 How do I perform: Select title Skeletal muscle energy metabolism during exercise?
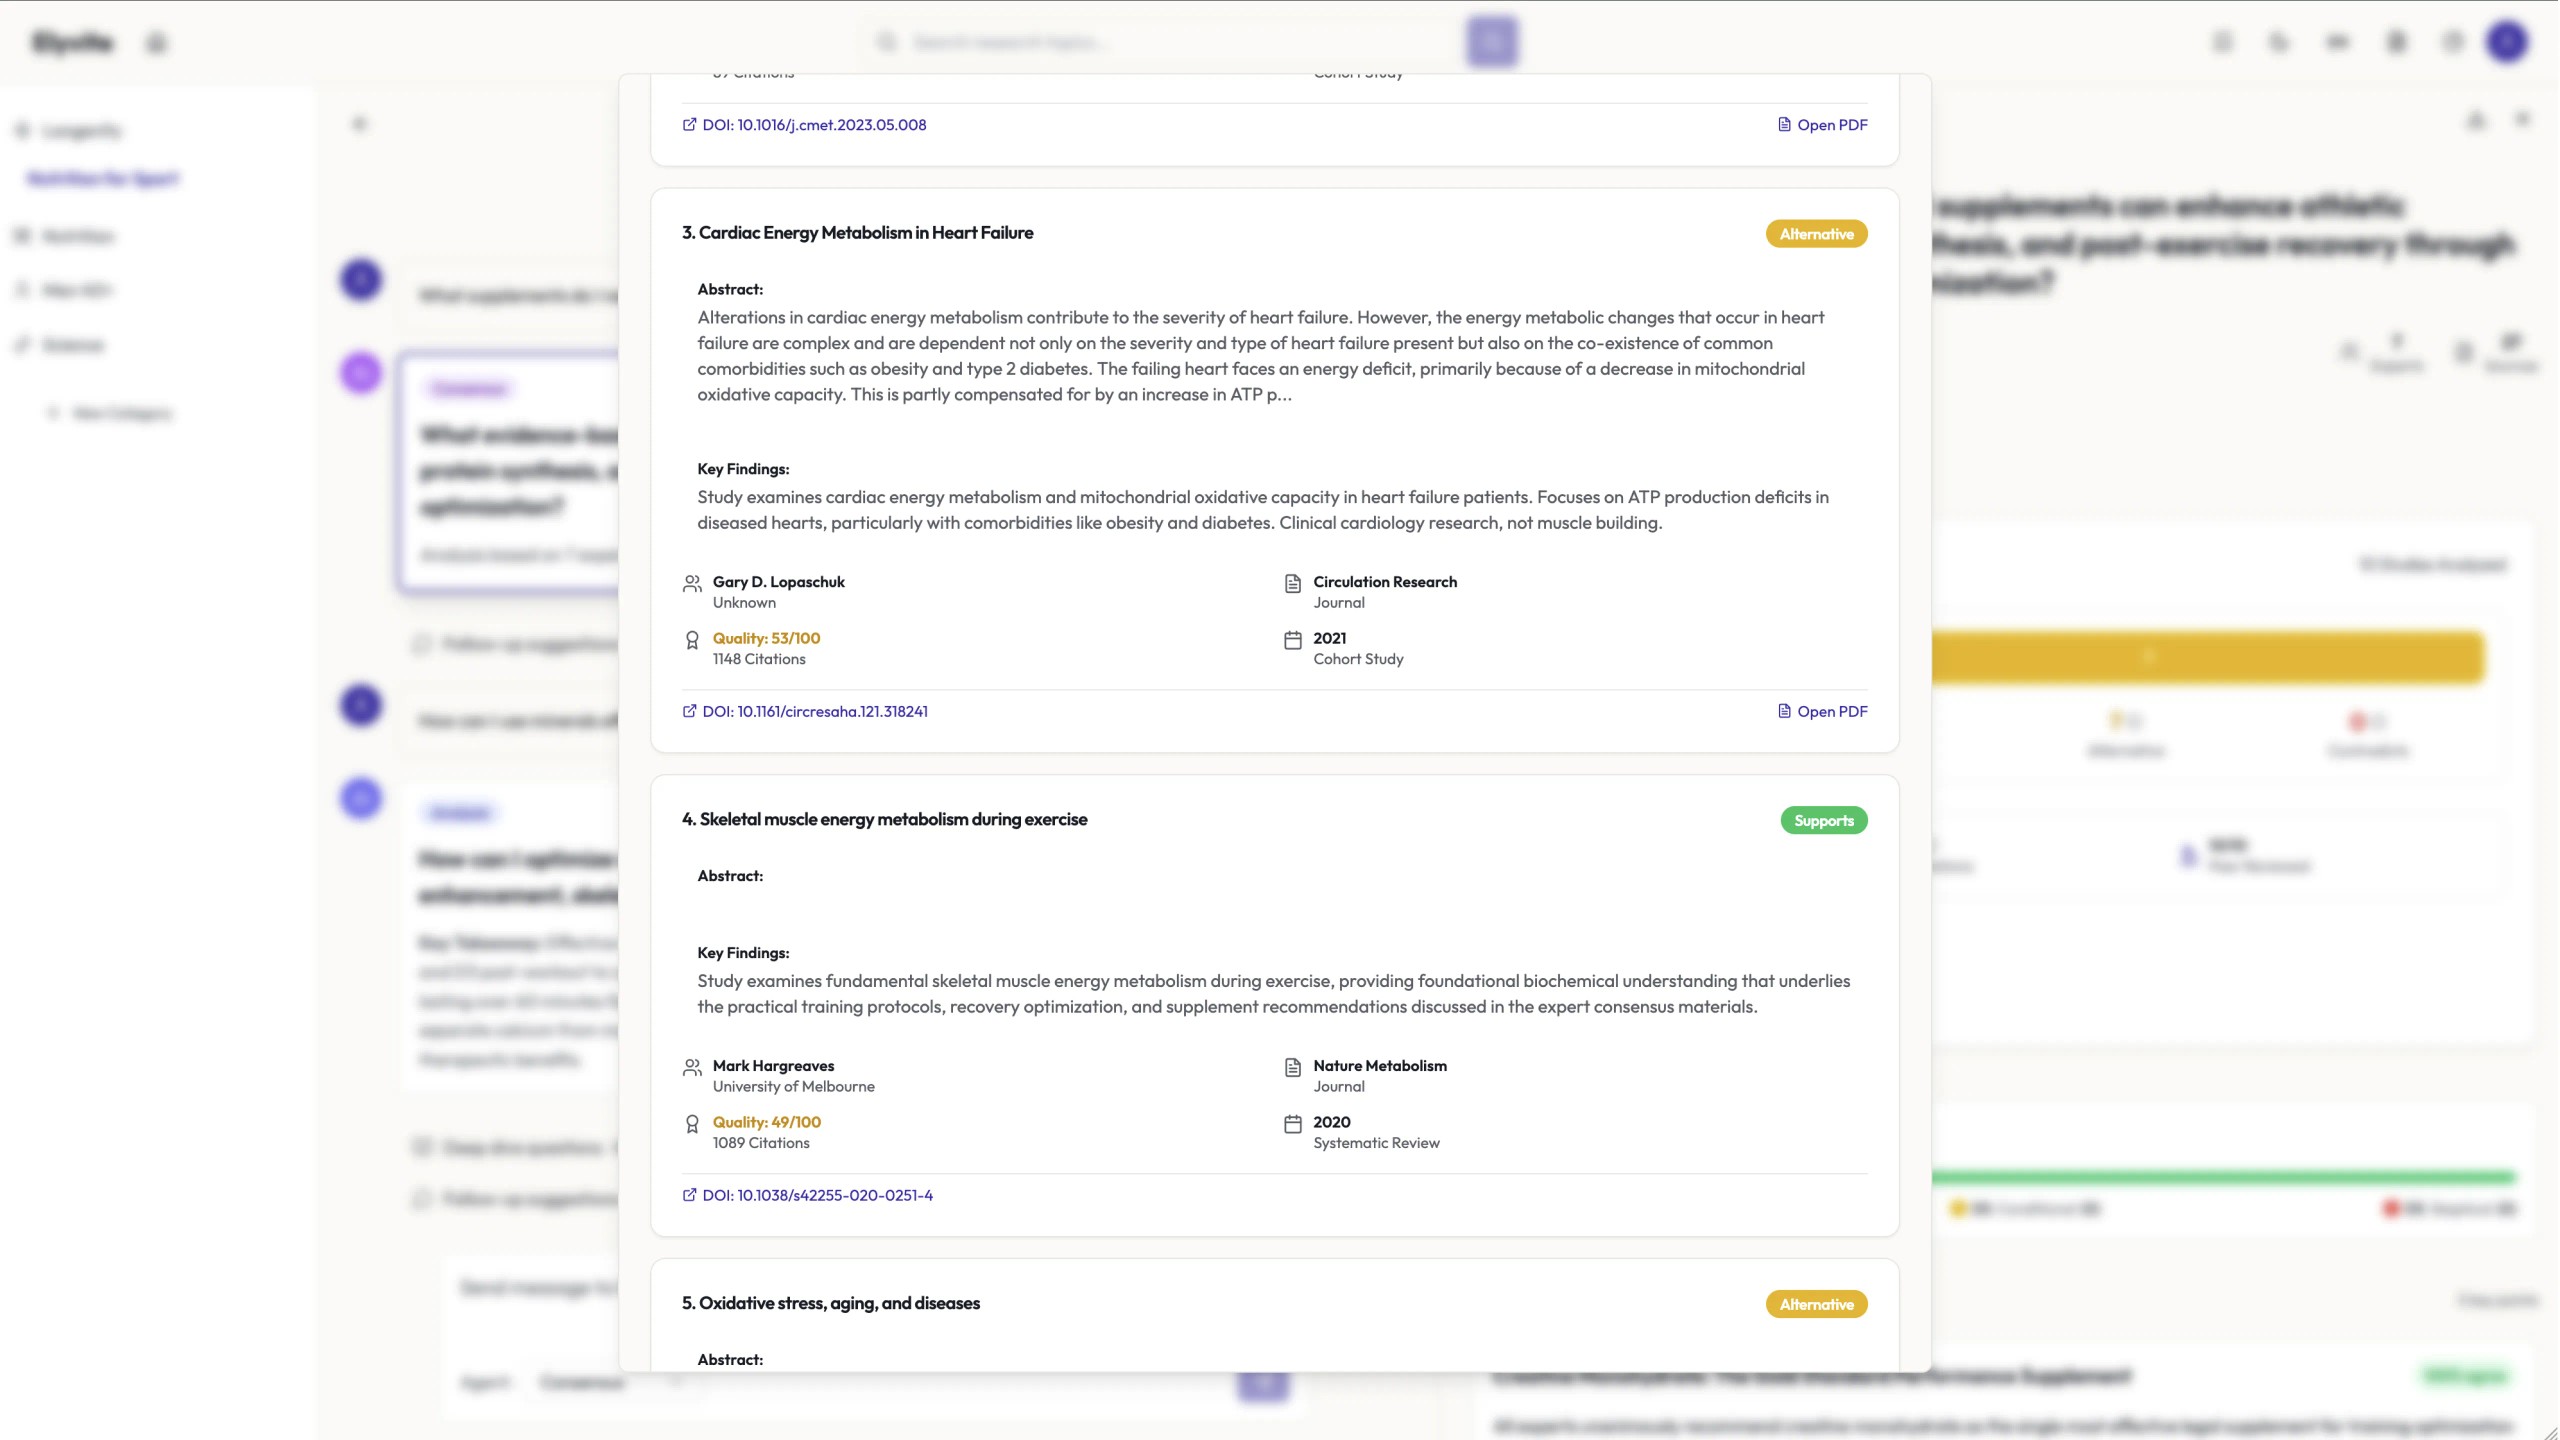coord(884,820)
